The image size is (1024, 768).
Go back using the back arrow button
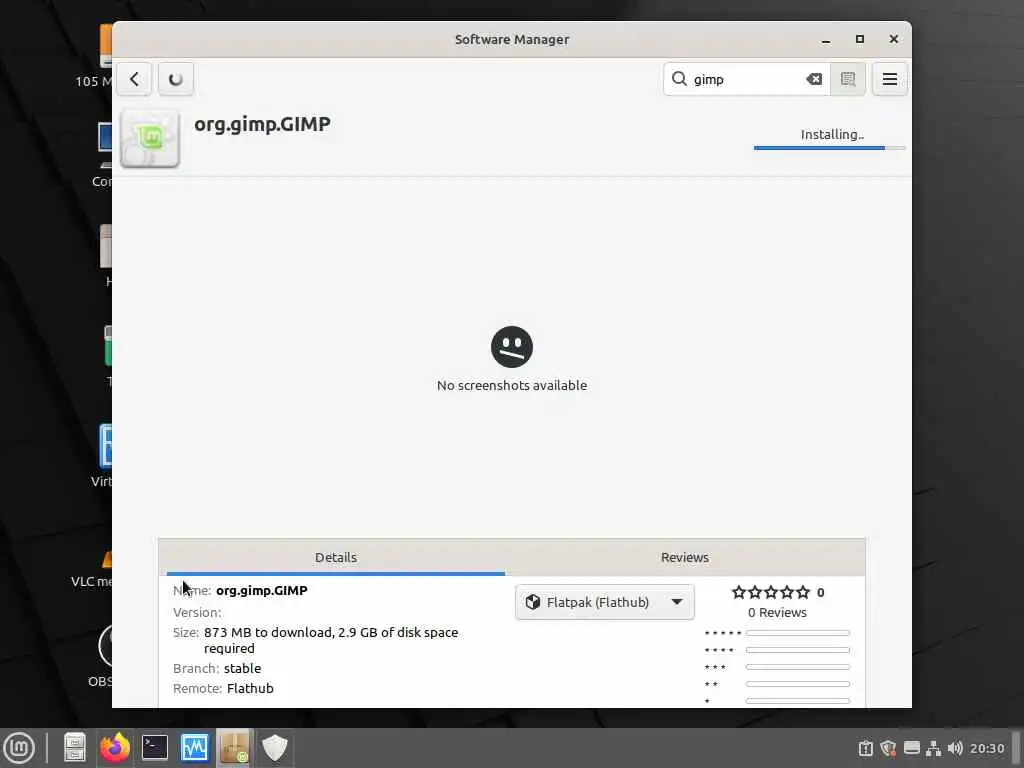135,79
